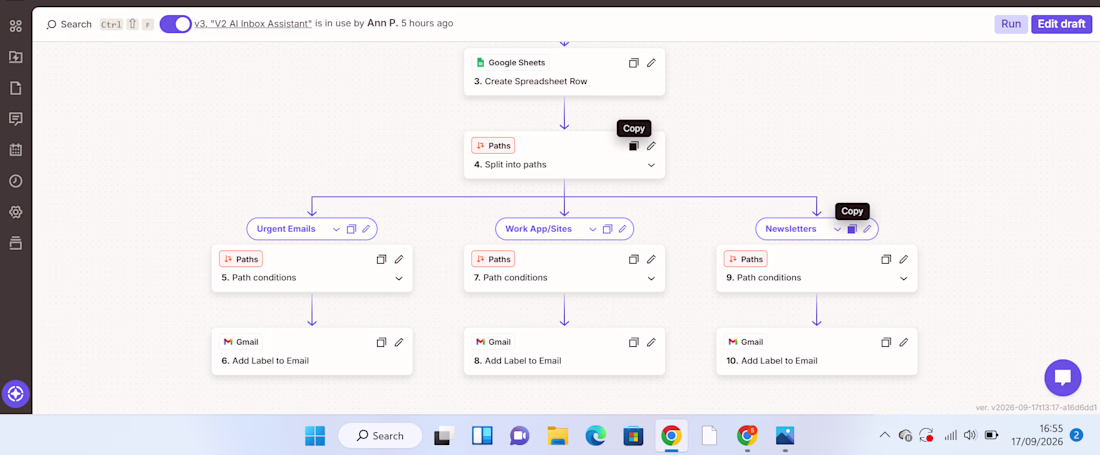Edit step 3 Create Spreadsheet Row

[x=651, y=62]
